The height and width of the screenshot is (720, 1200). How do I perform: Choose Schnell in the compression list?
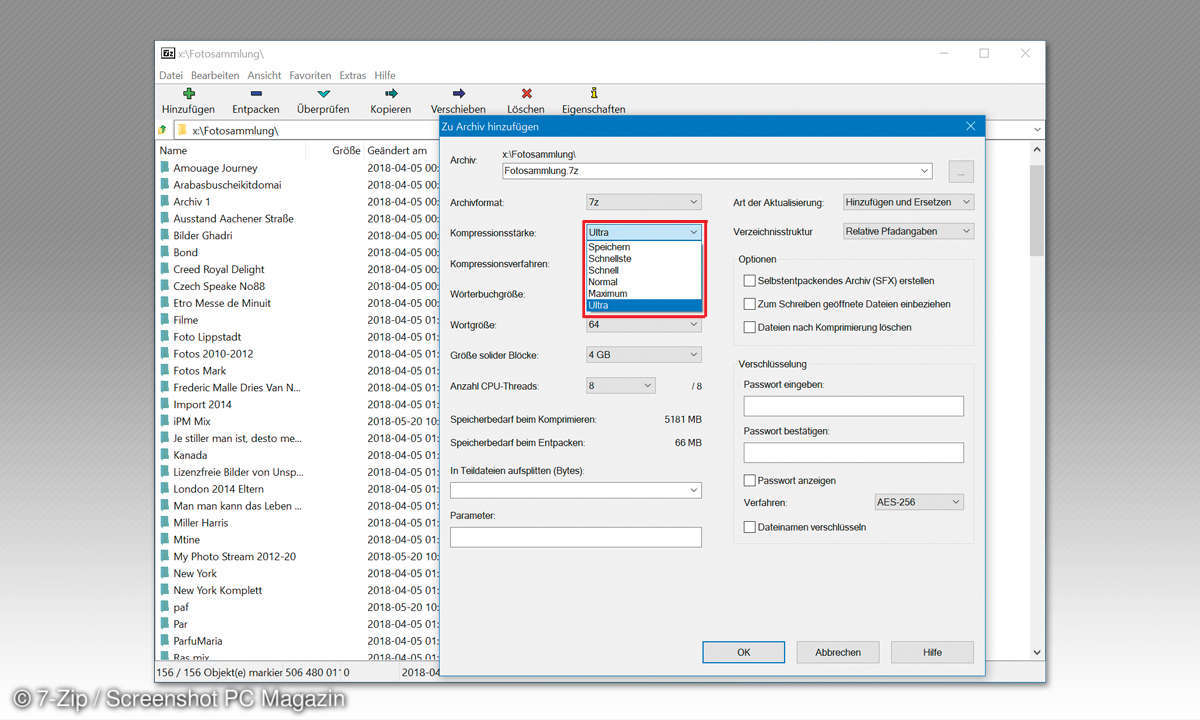tap(643, 270)
